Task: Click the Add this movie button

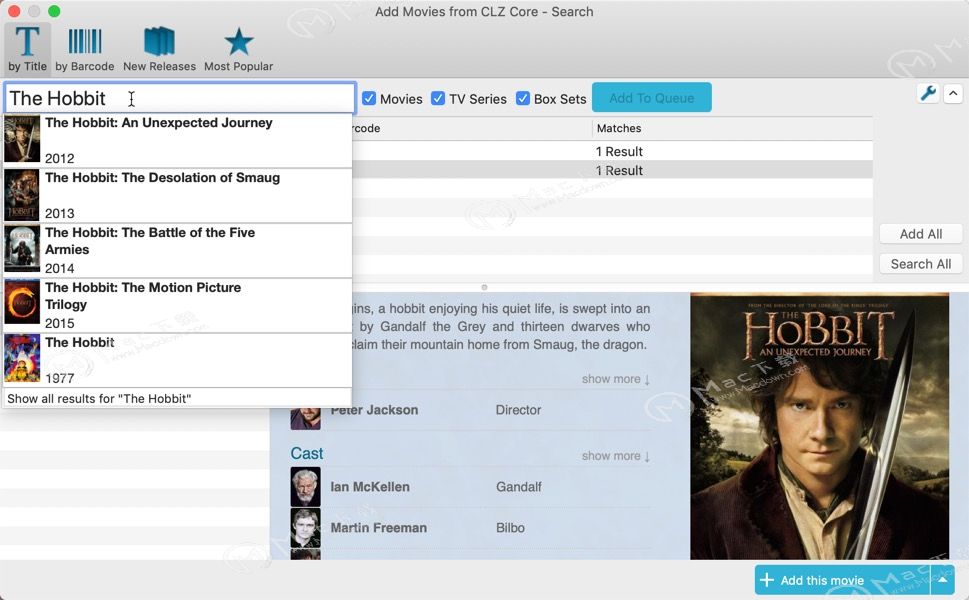Action: coord(842,580)
